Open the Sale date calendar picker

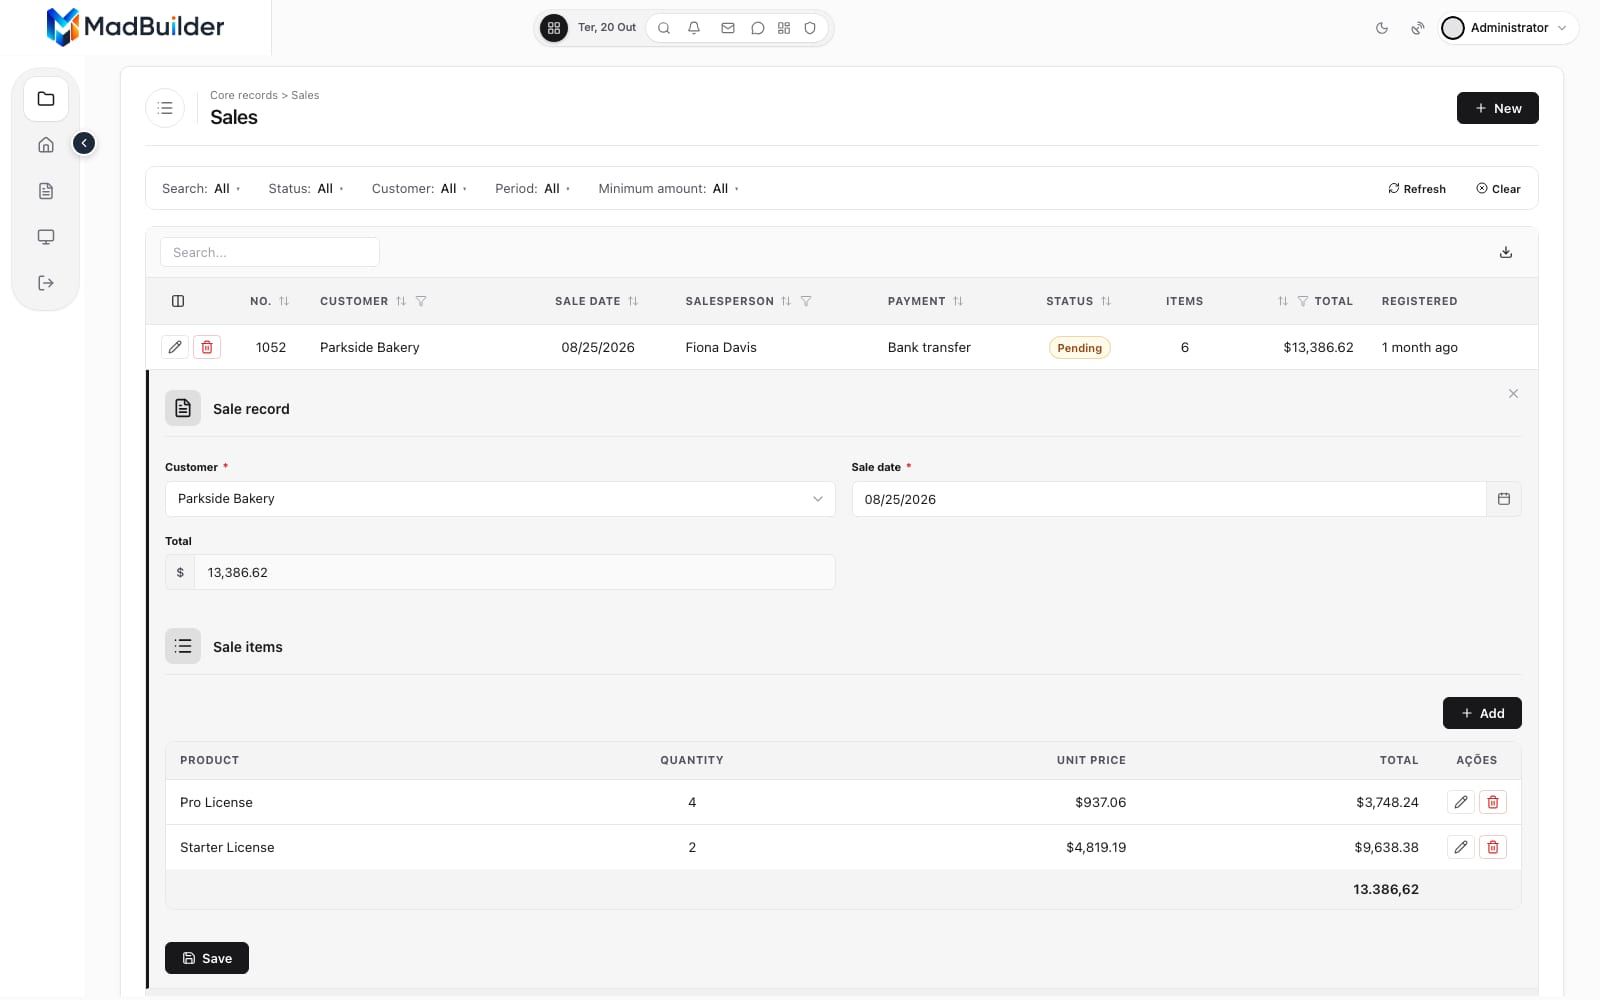[1504, 499]
